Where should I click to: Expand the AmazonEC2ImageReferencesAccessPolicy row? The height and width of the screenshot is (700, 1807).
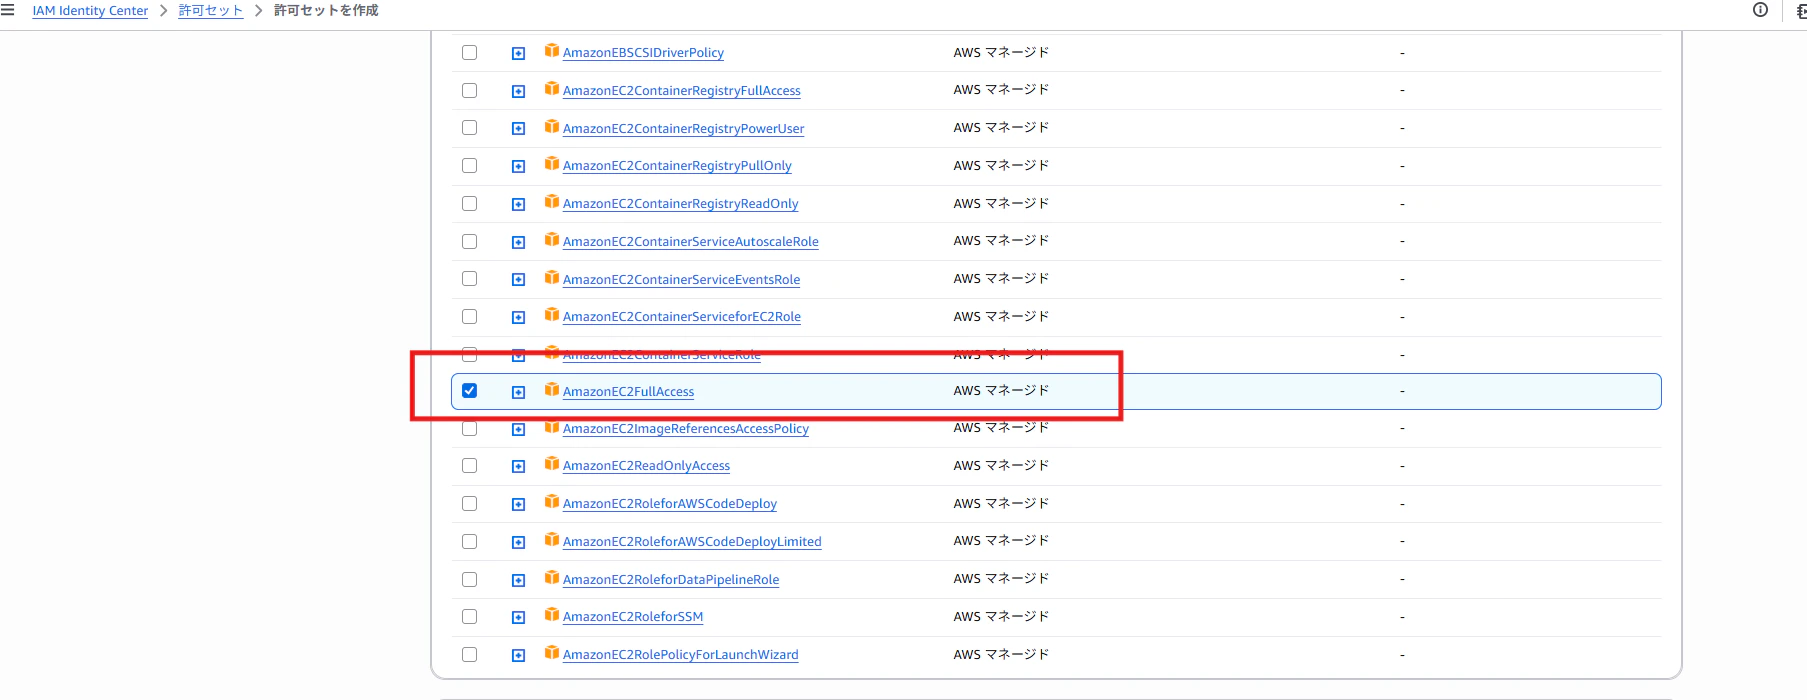click(x=518, y=429)
